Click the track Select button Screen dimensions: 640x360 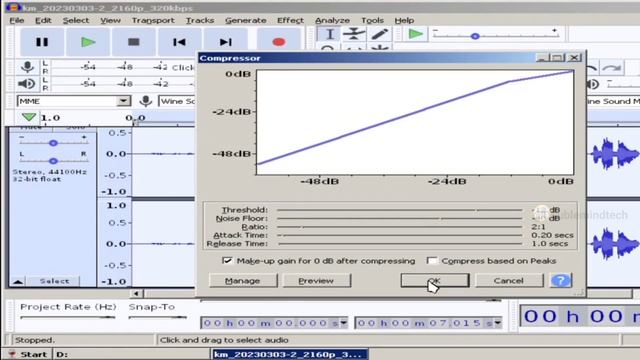click(x=54, y=281)
